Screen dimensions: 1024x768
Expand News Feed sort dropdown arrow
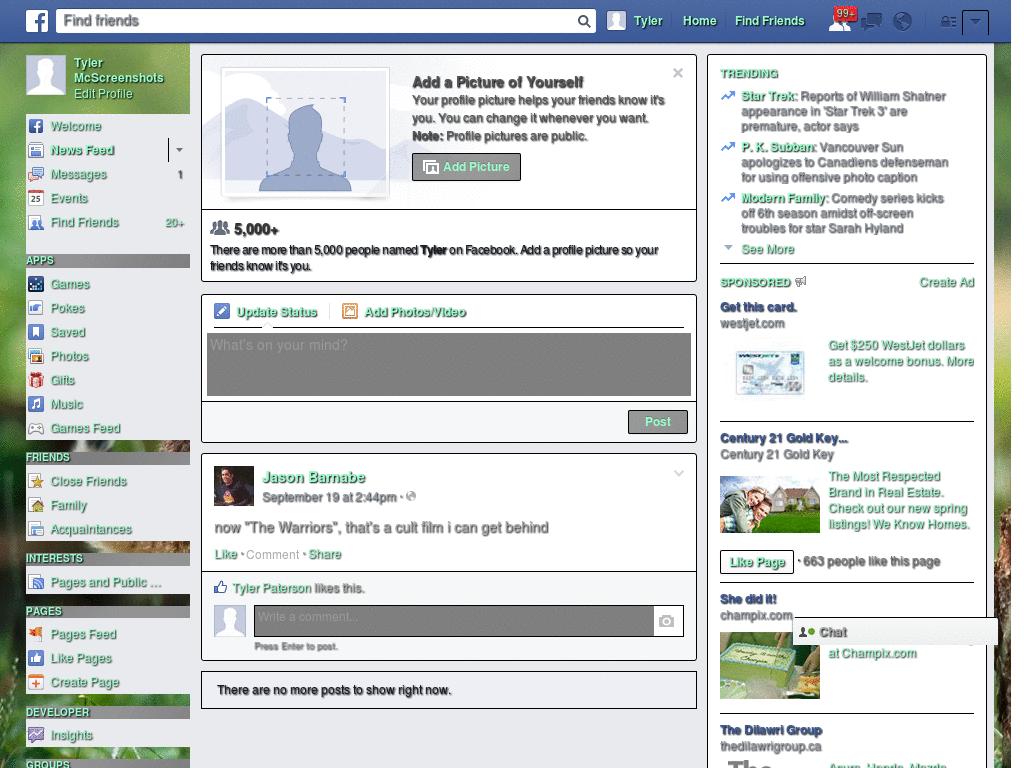pyautogui.click(x=179, y=150)
